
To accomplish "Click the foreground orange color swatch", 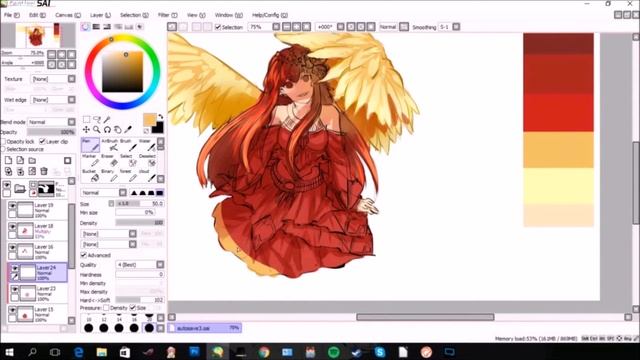I will pos(149,120).
